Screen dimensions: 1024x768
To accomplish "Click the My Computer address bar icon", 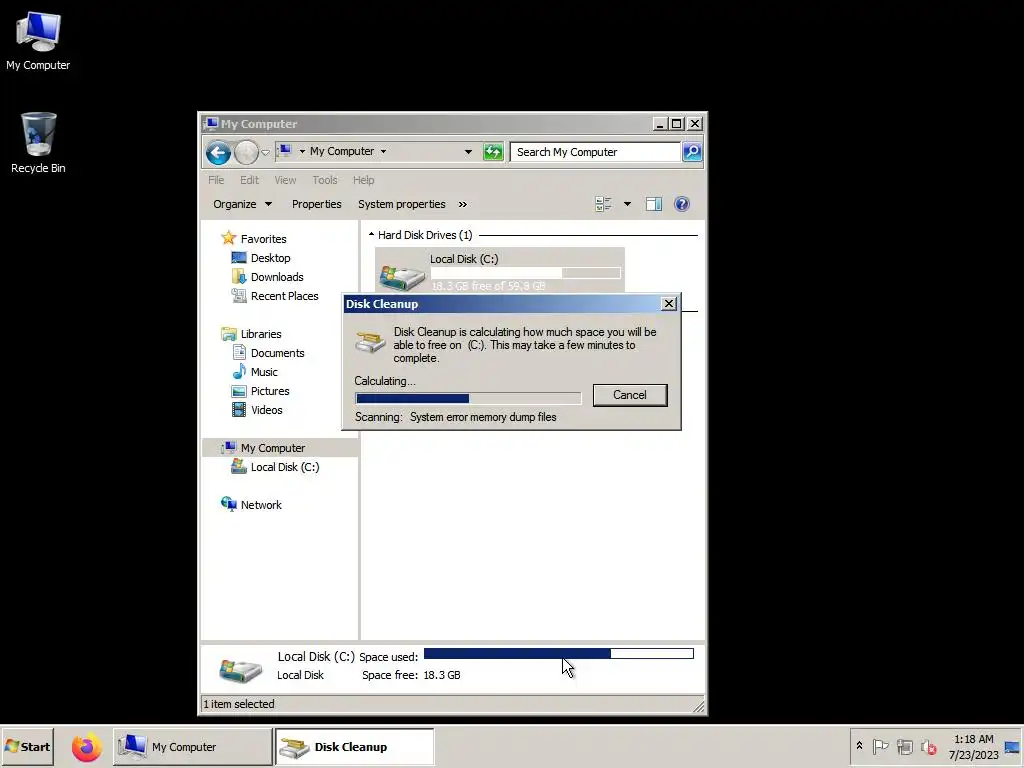I will [x=285, y=151].
